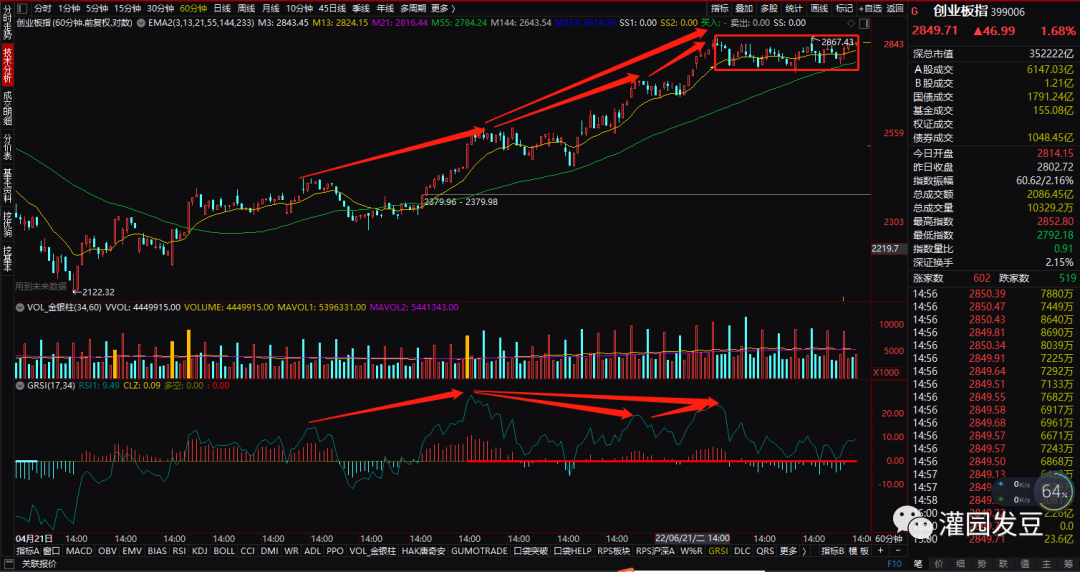
Task: Open the 季线 quarterly period
Action: coord(360,8)
